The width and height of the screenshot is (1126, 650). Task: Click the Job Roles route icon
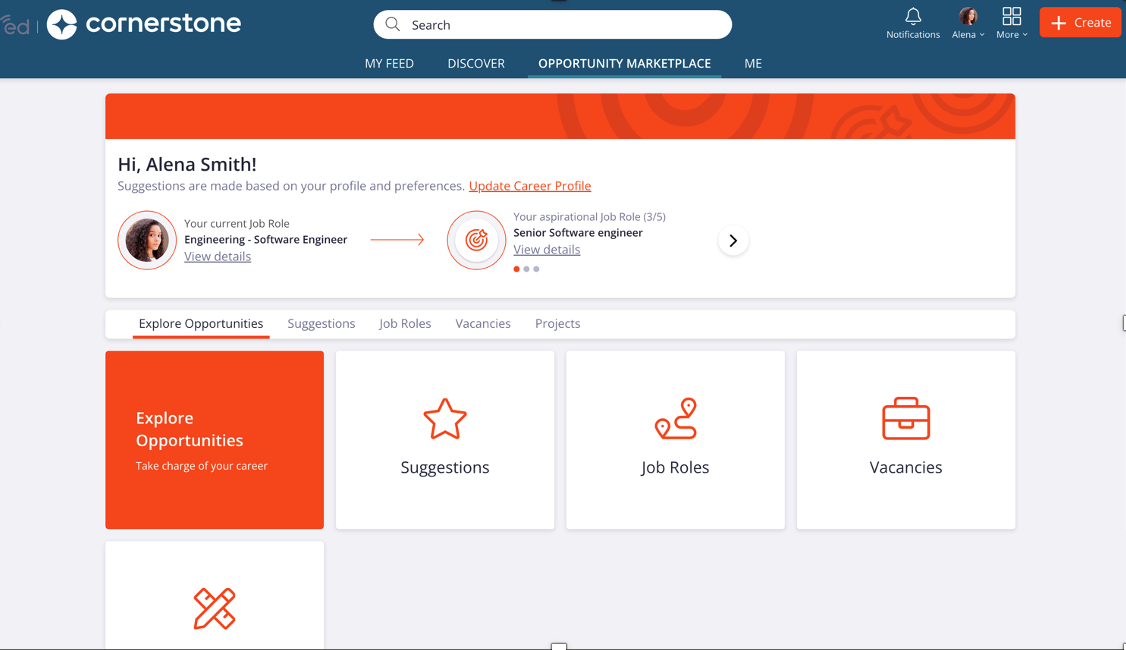click(675, 419)
